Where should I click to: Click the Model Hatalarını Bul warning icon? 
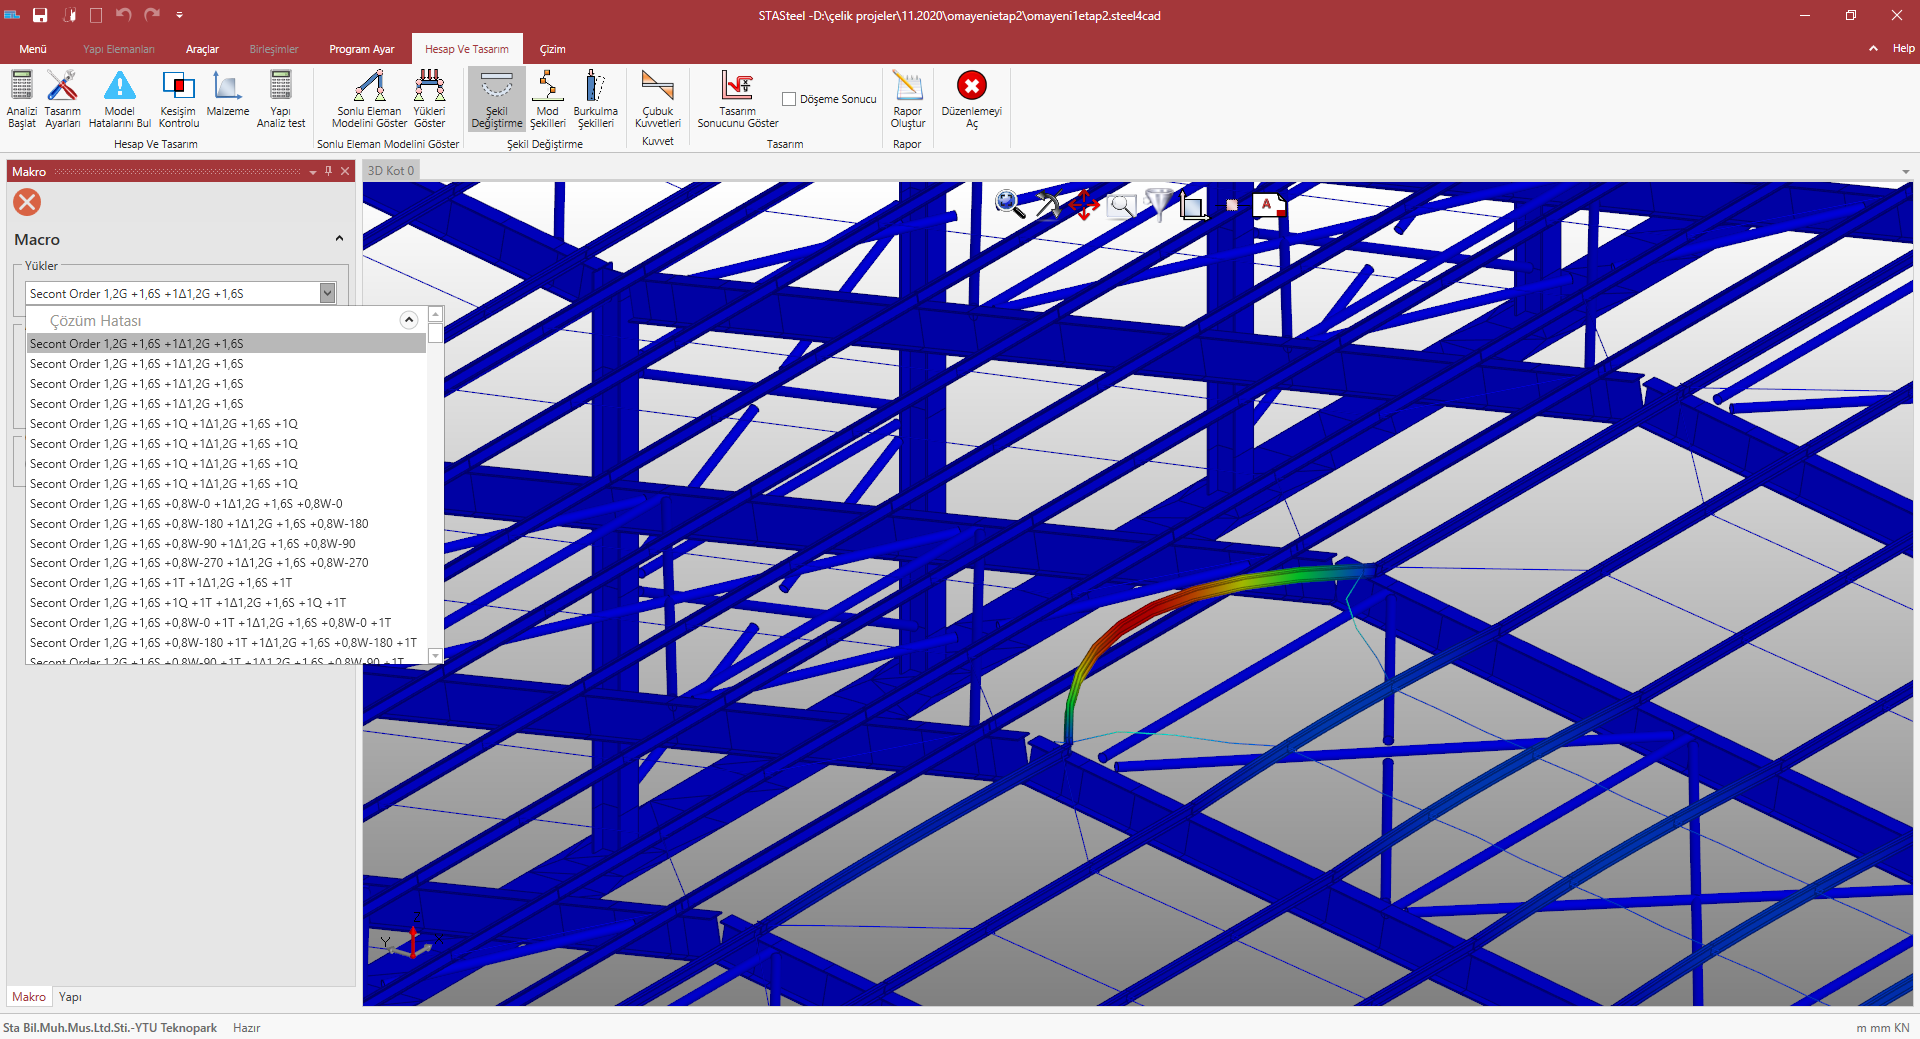click(x=119, y=87)
